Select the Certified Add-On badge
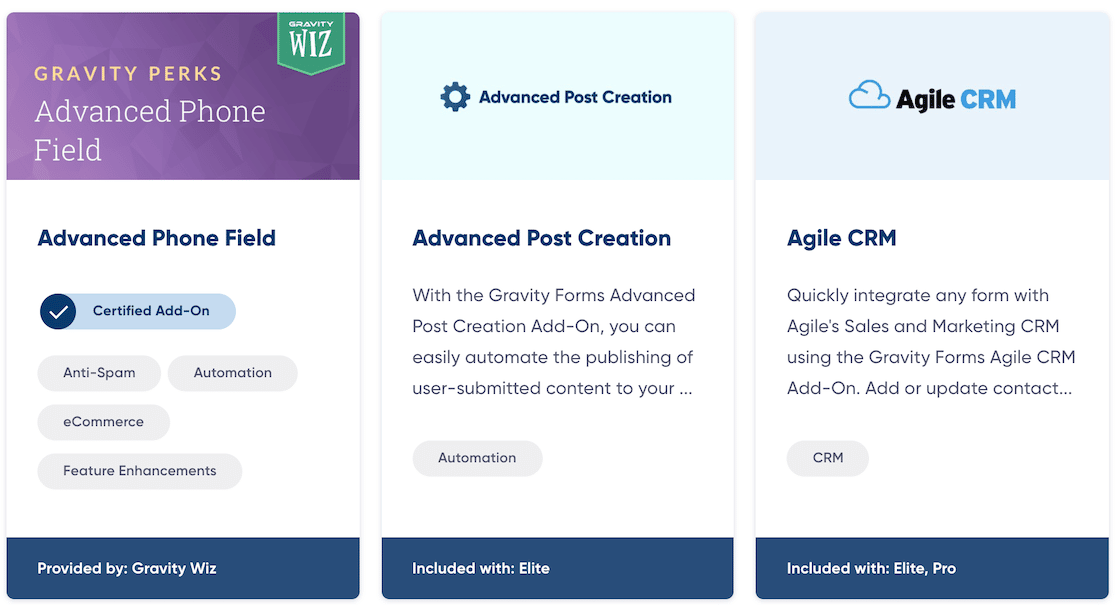 coord(137,311)
